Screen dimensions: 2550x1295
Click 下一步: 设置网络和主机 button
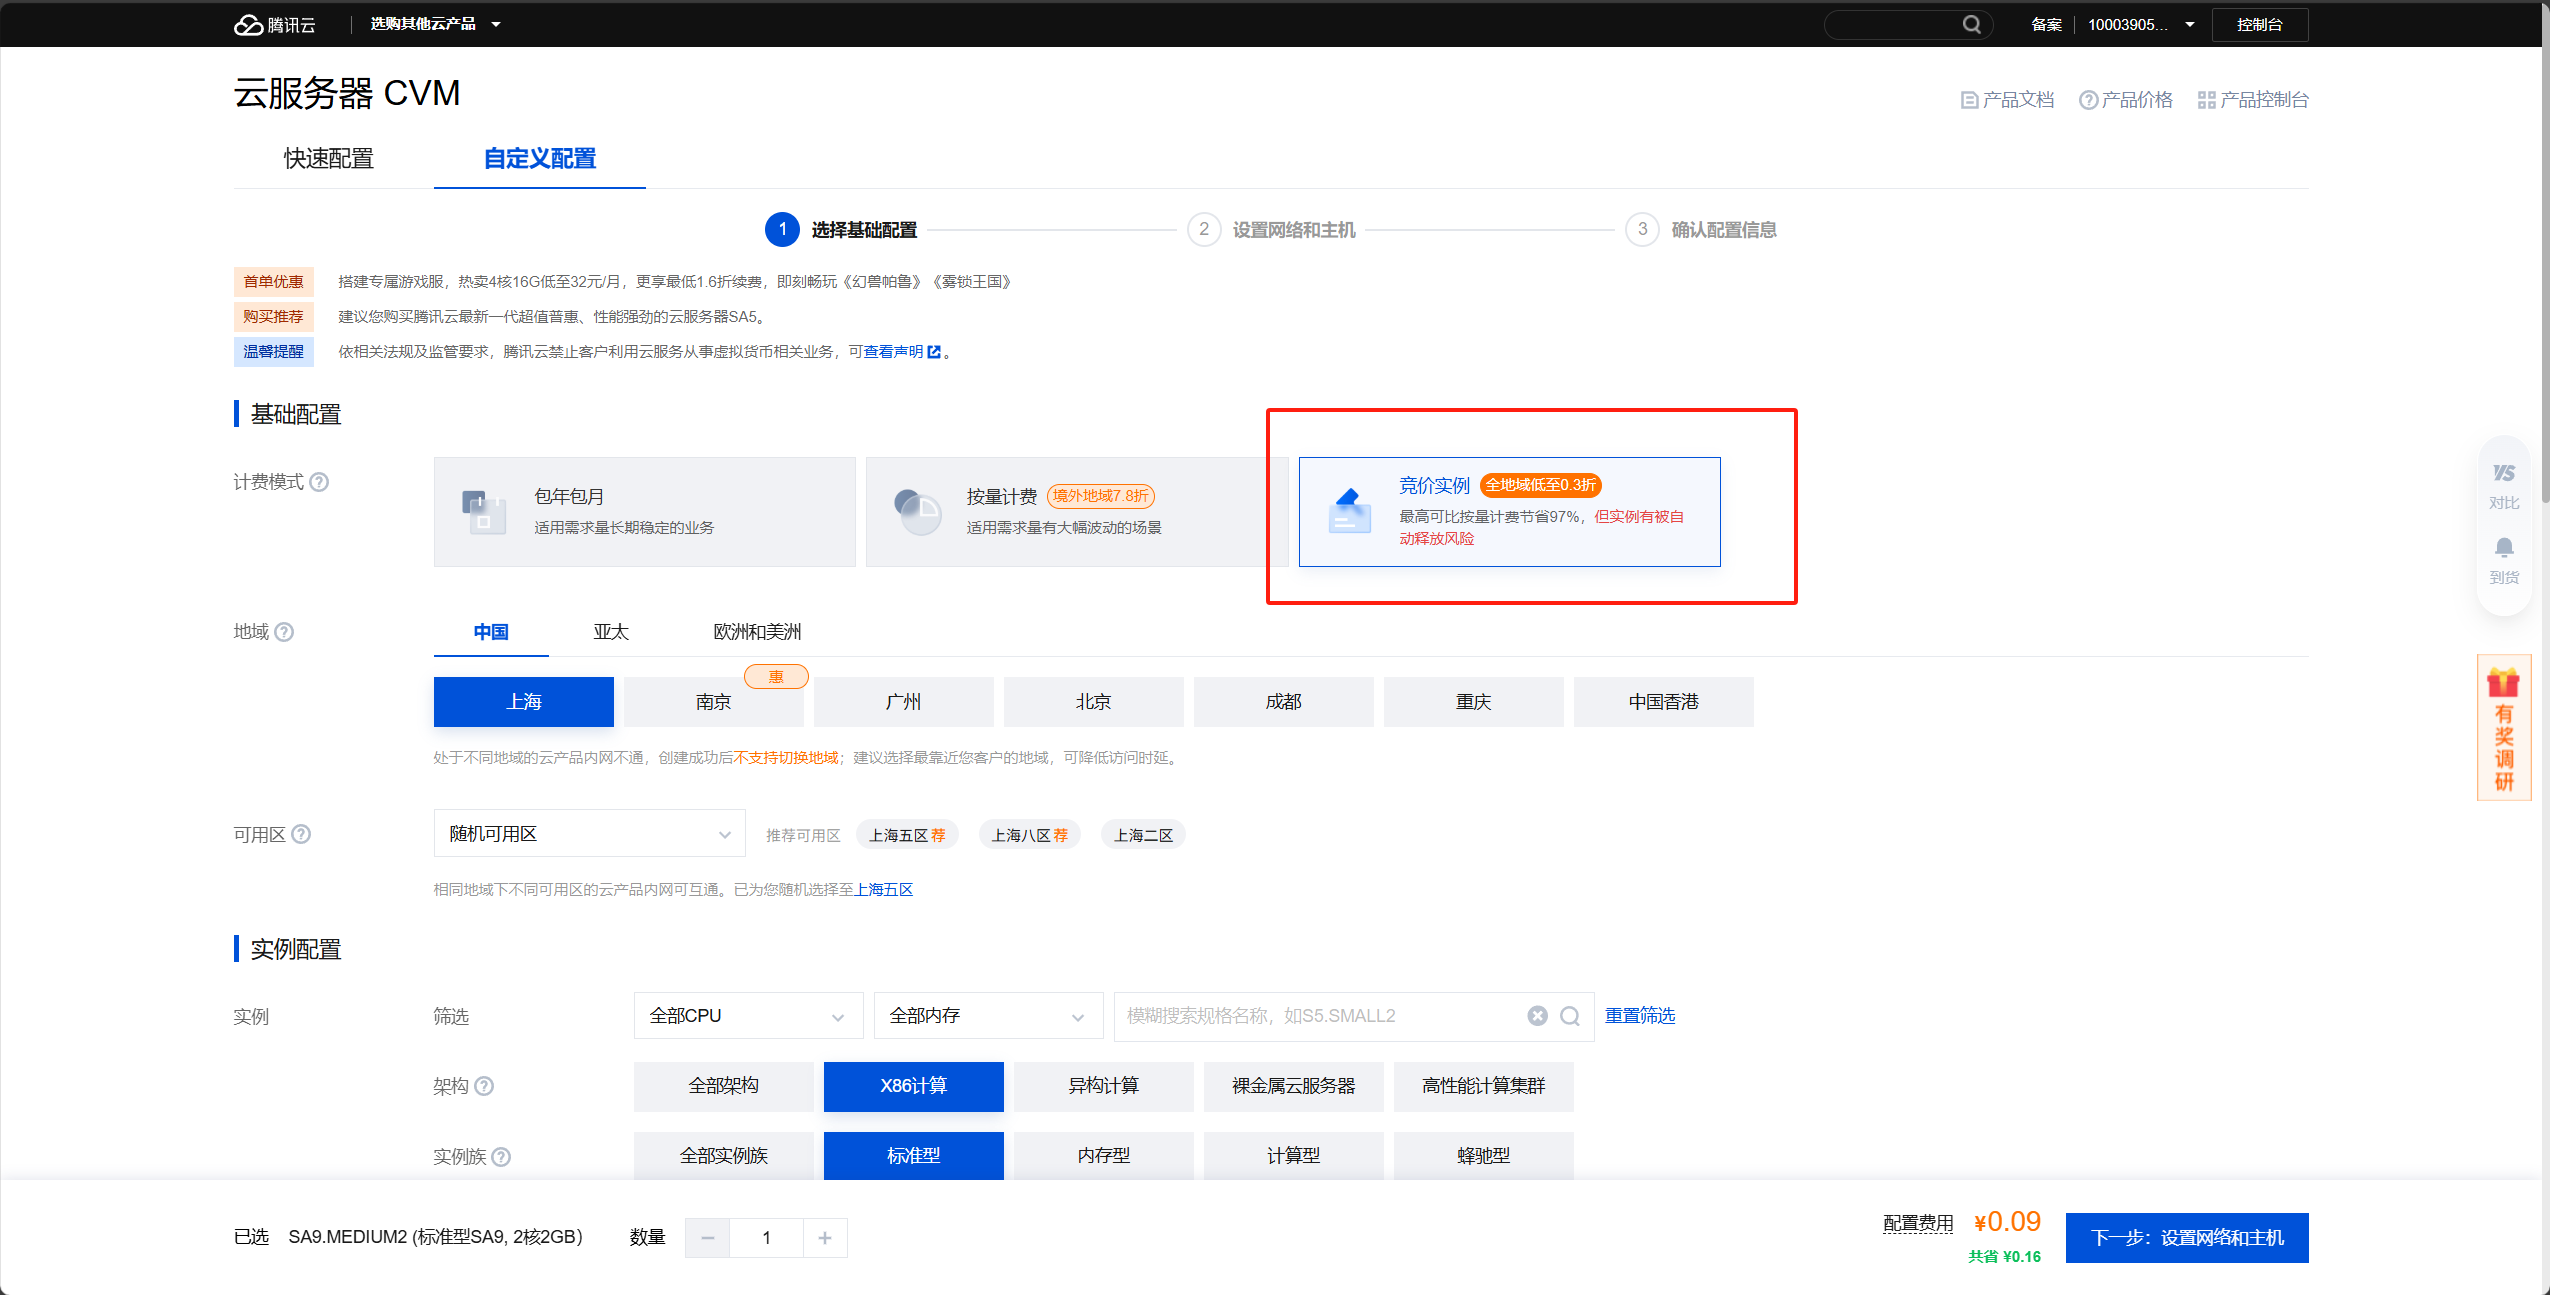[2187, 1238]
